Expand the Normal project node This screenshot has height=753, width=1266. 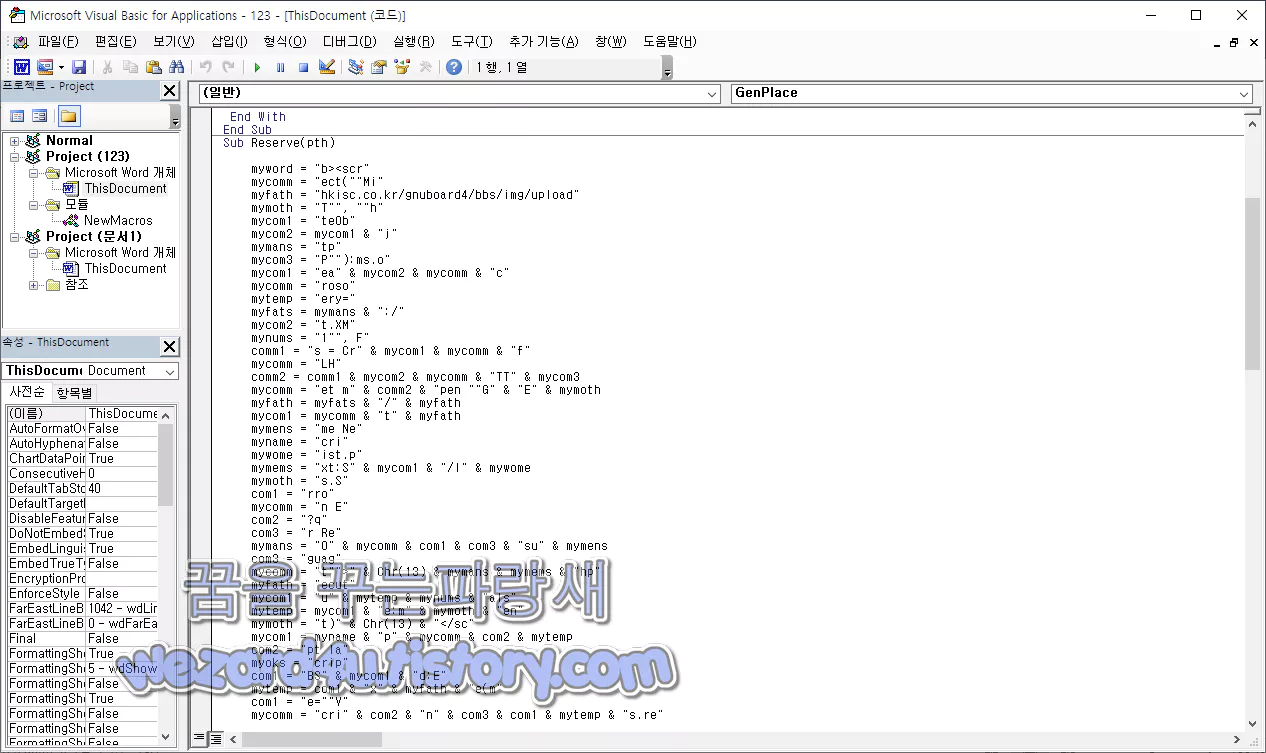pos(15,141)
